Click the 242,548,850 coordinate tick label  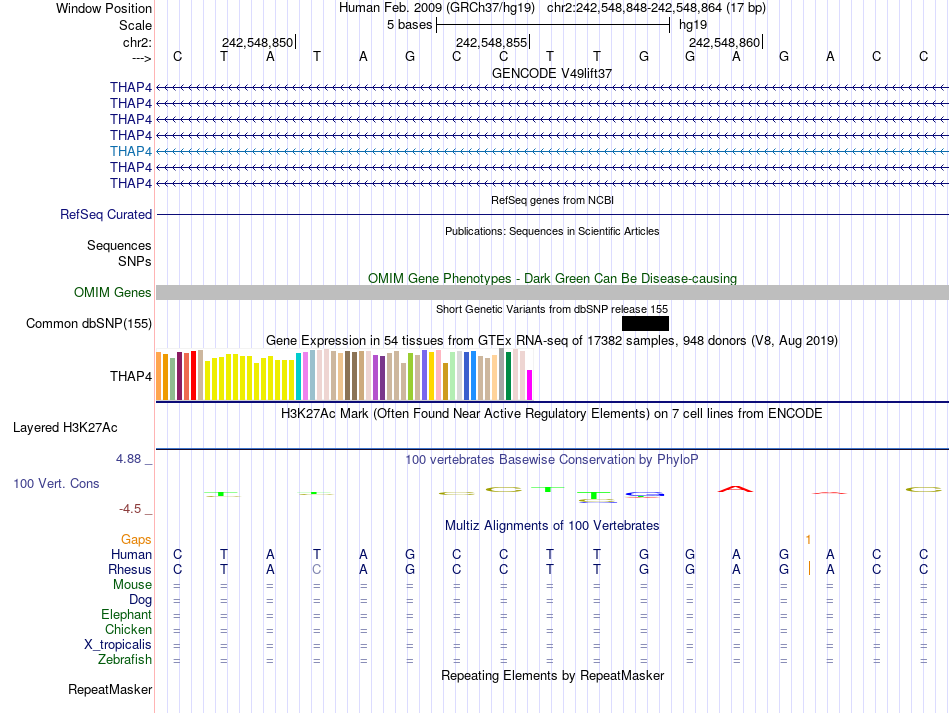click(x=257, y=42)
